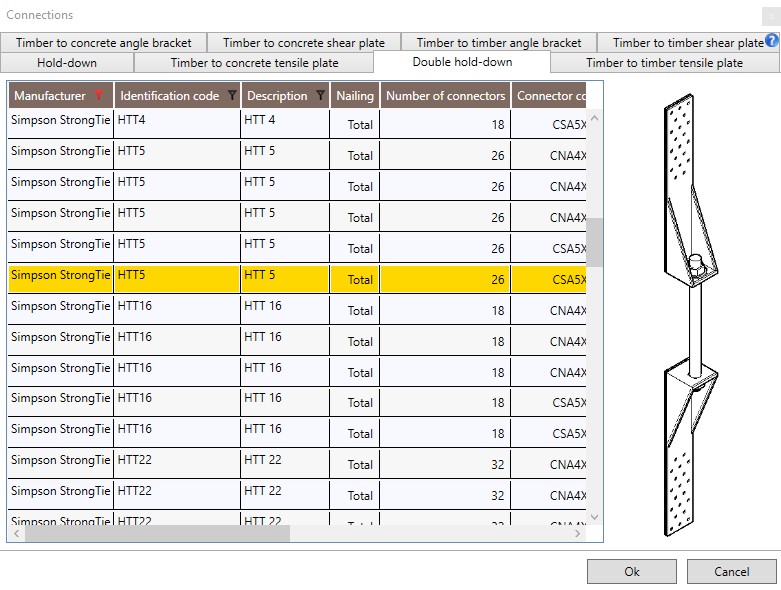
Task: Select the horizontal scrollbar thumb of the table
Action: click(157, 533)
